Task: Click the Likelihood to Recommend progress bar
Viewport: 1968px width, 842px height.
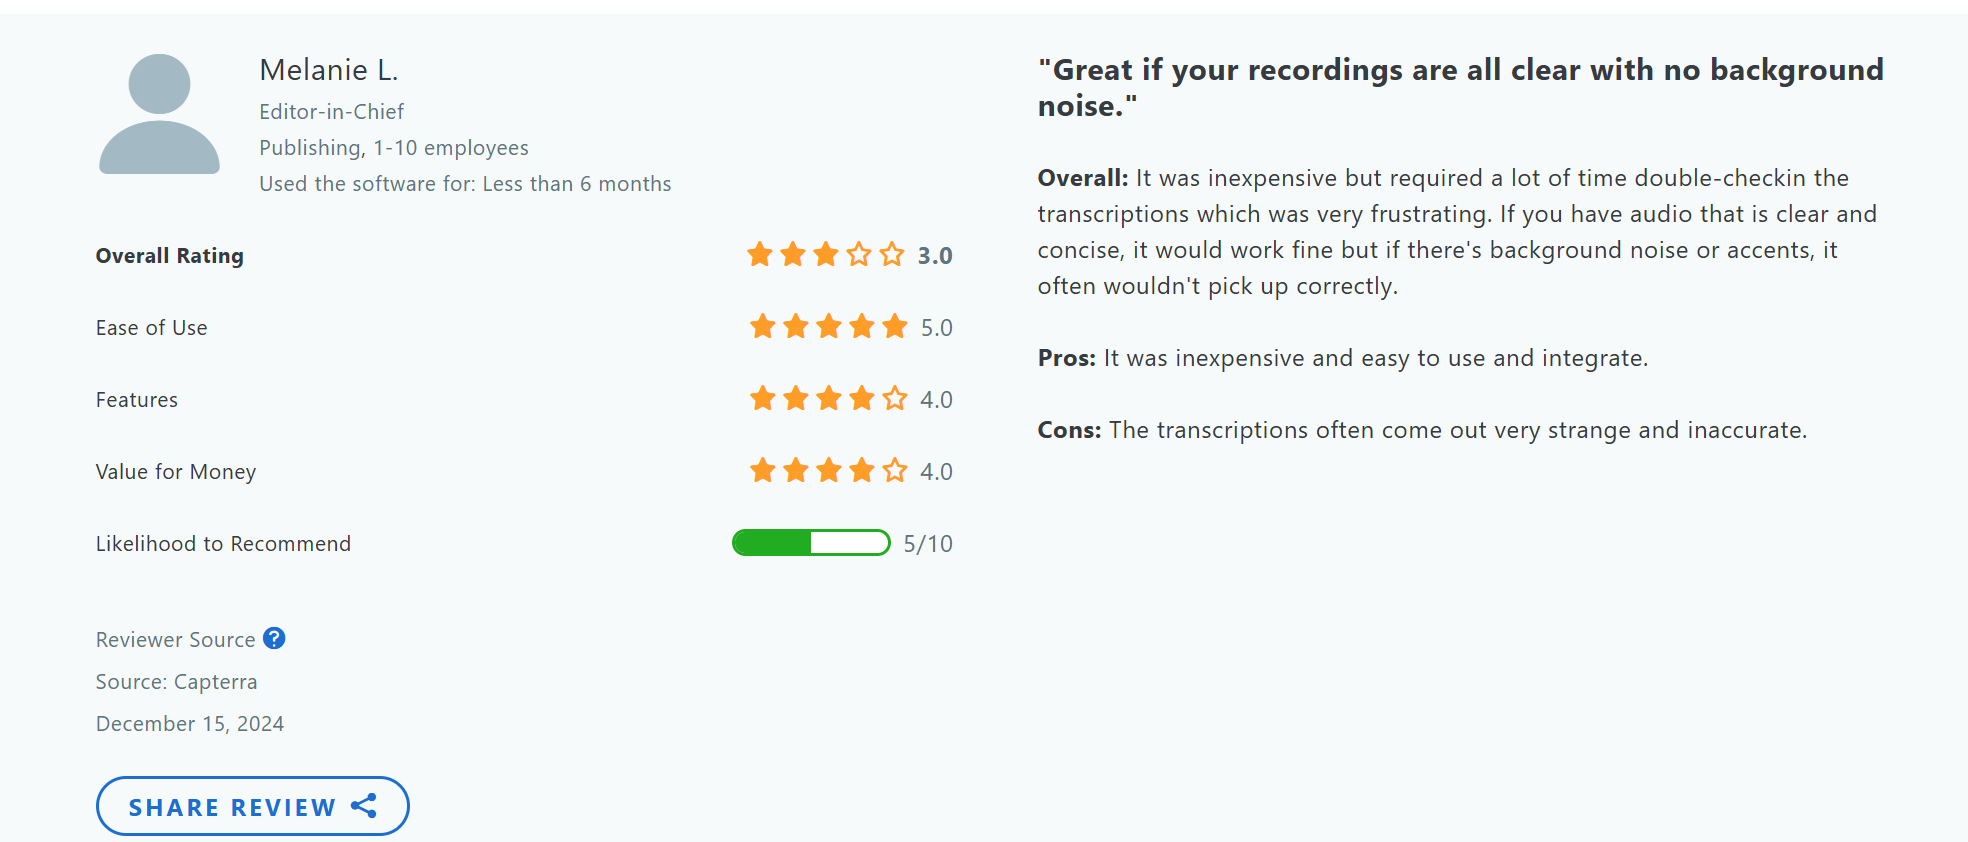Action: coord(811,543)
